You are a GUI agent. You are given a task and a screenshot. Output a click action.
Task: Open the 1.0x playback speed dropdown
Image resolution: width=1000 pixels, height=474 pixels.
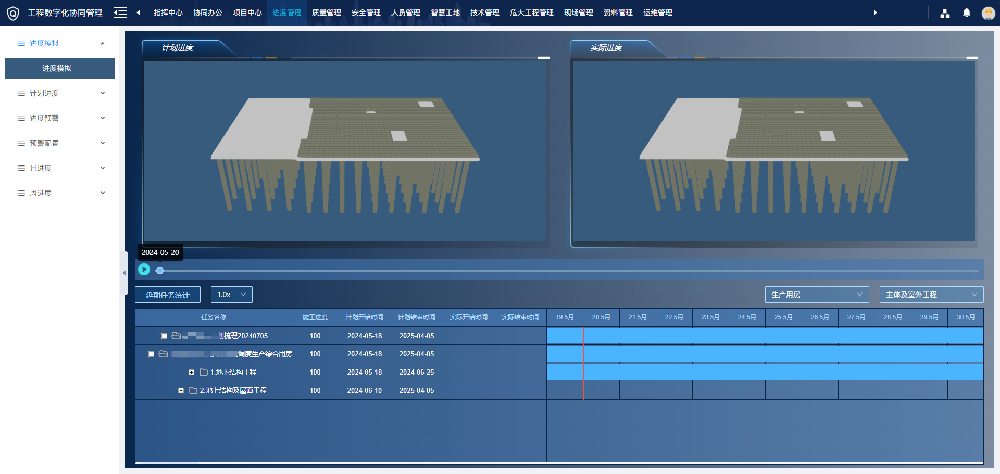[232, 294]
